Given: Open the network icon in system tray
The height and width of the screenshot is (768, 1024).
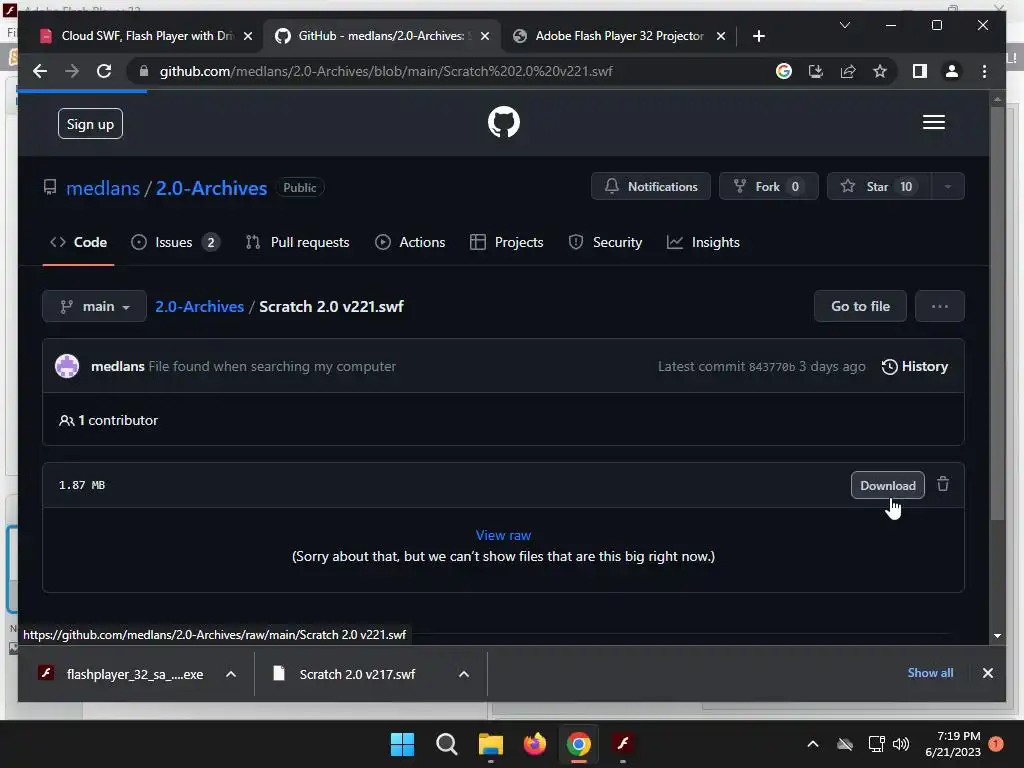Looking at the screenshot, I should (x=876, y=744).
